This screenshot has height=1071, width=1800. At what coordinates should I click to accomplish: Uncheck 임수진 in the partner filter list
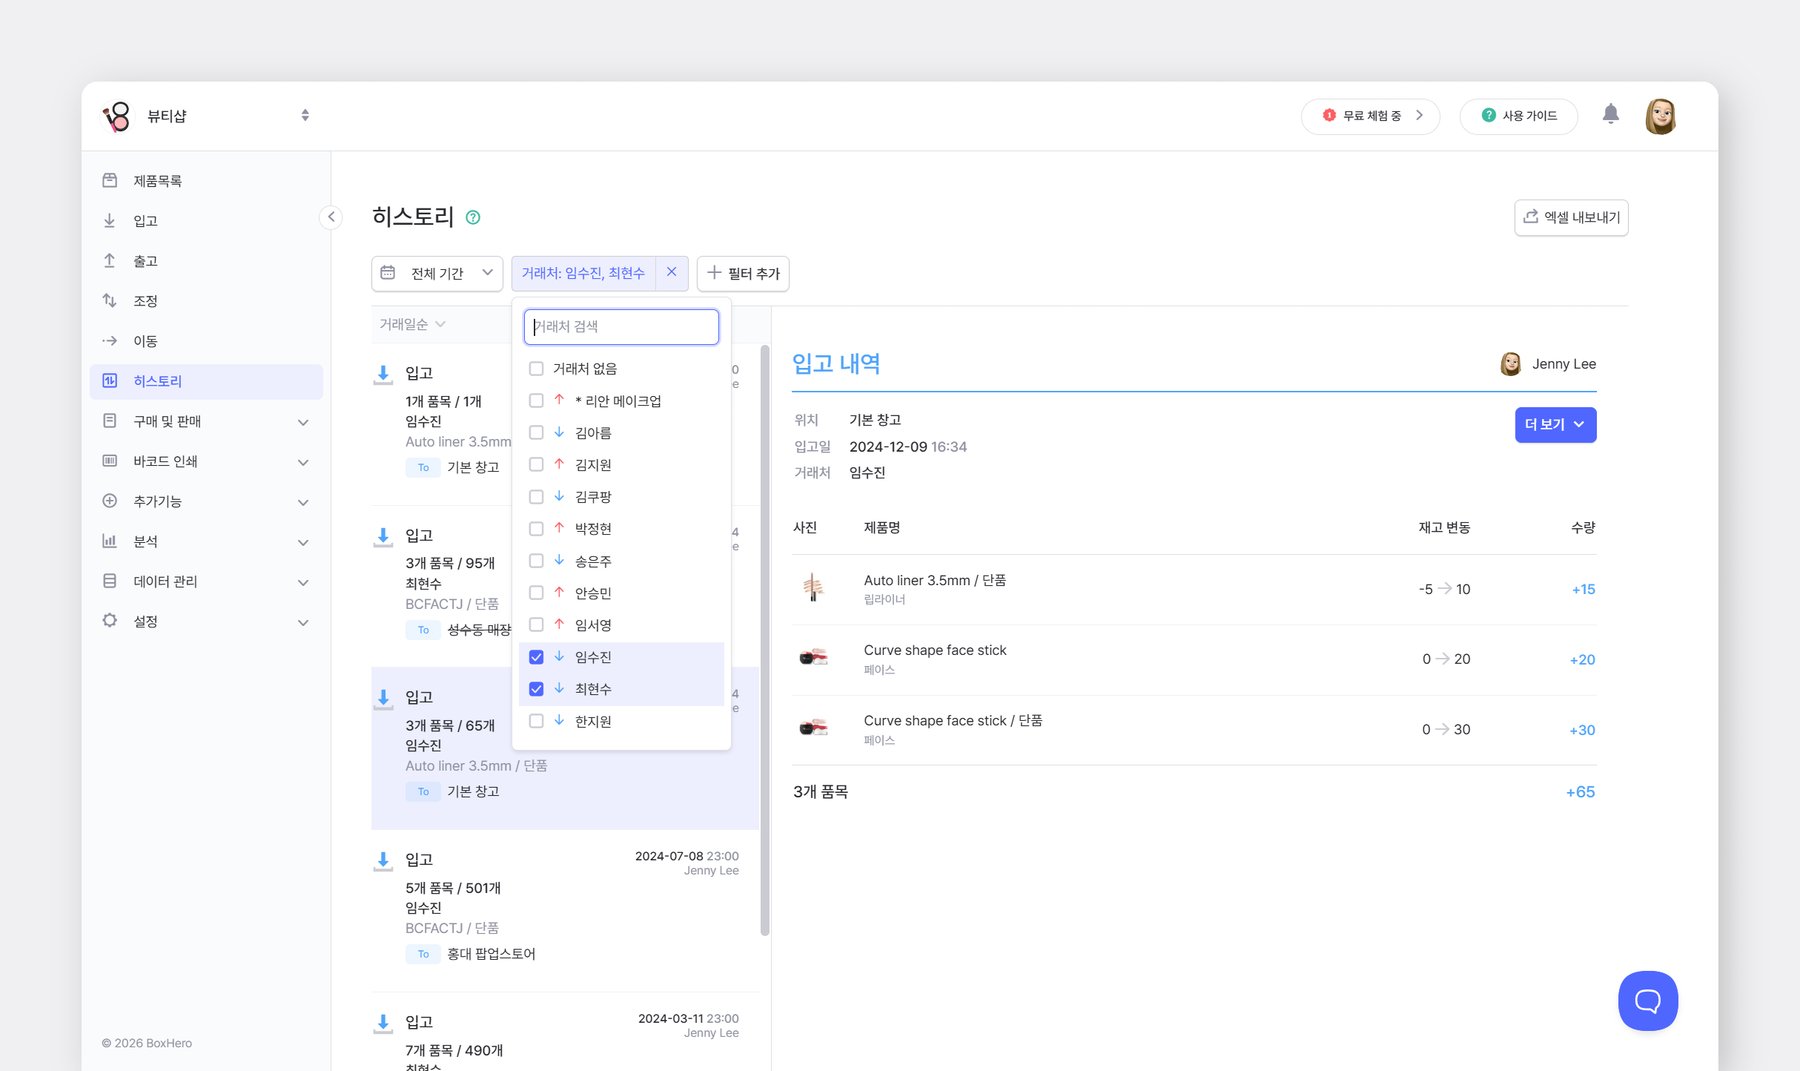coord(537,656)
